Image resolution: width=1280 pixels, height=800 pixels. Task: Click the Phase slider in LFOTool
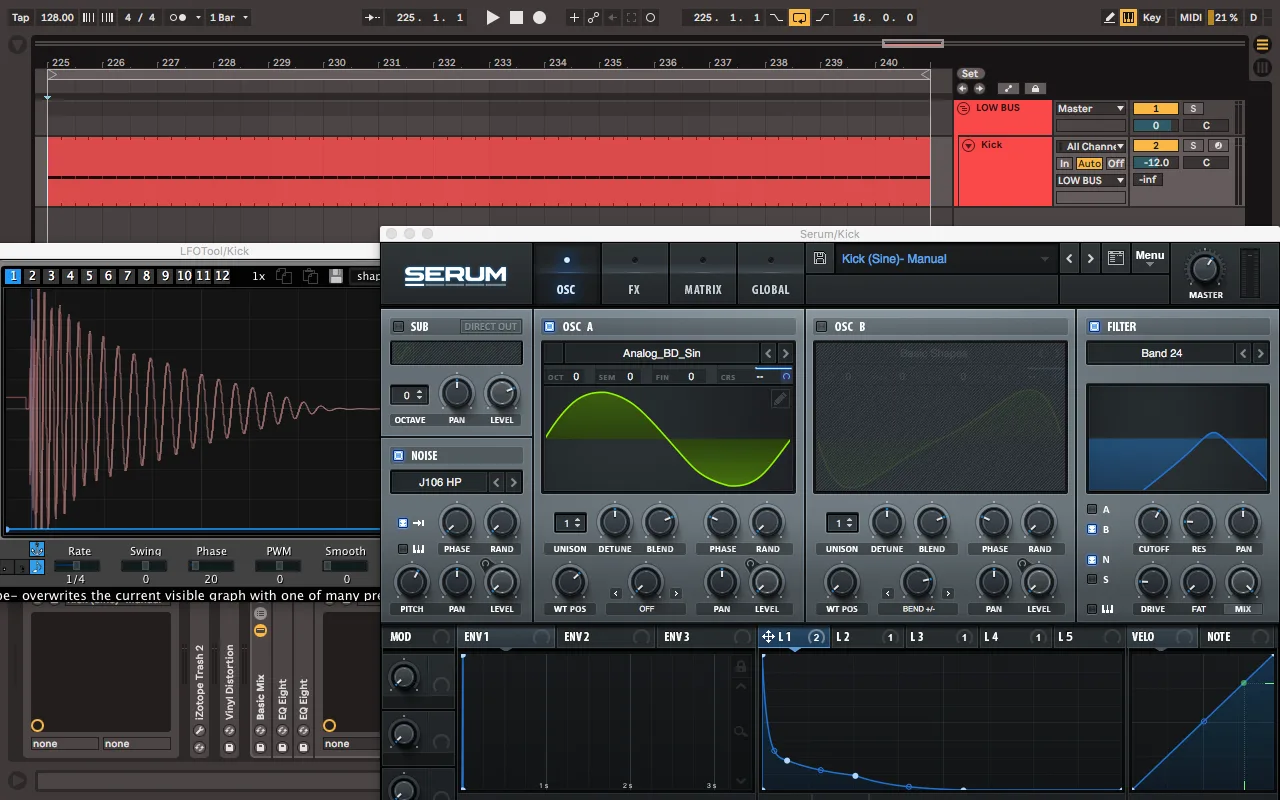[211, 566]
